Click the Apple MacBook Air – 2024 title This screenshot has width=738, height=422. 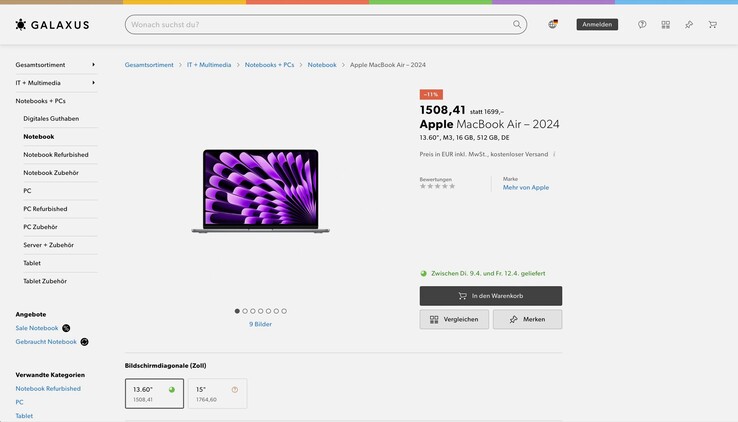[489, 124]
